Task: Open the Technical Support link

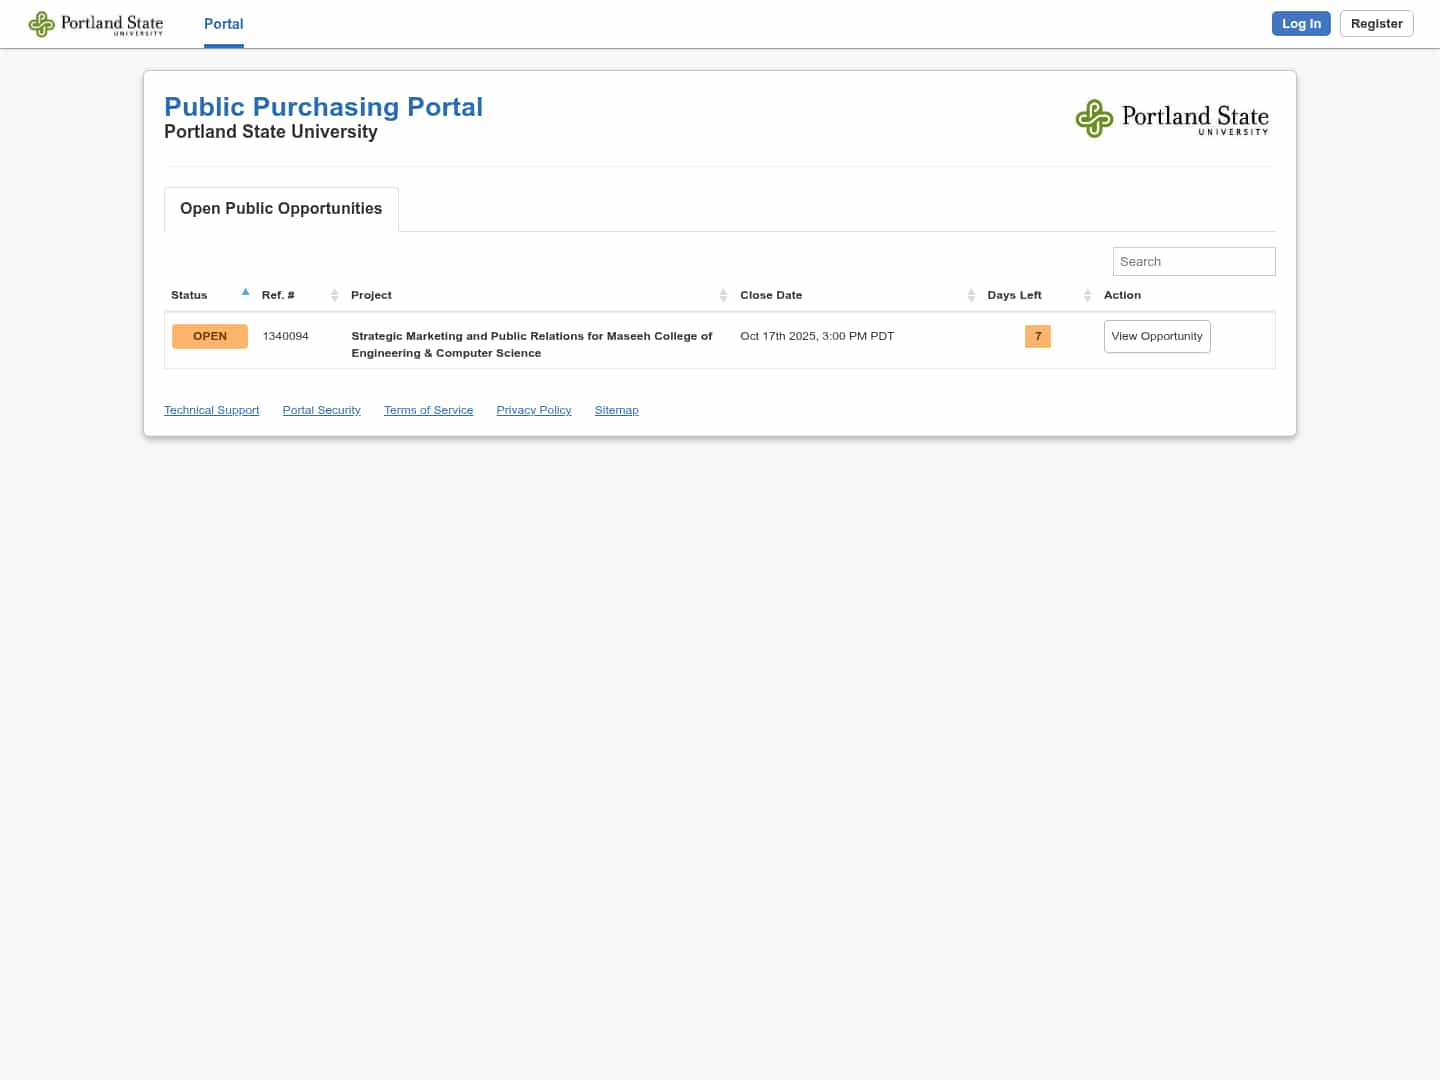Action: [211, 410]
